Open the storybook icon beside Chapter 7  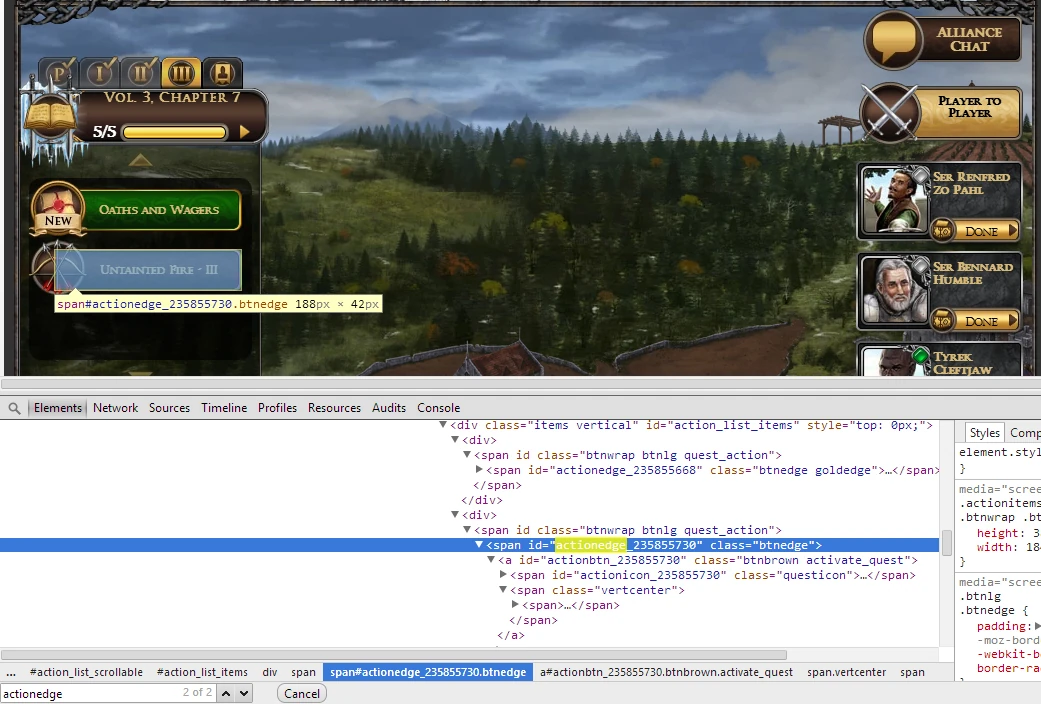point(50,118)
